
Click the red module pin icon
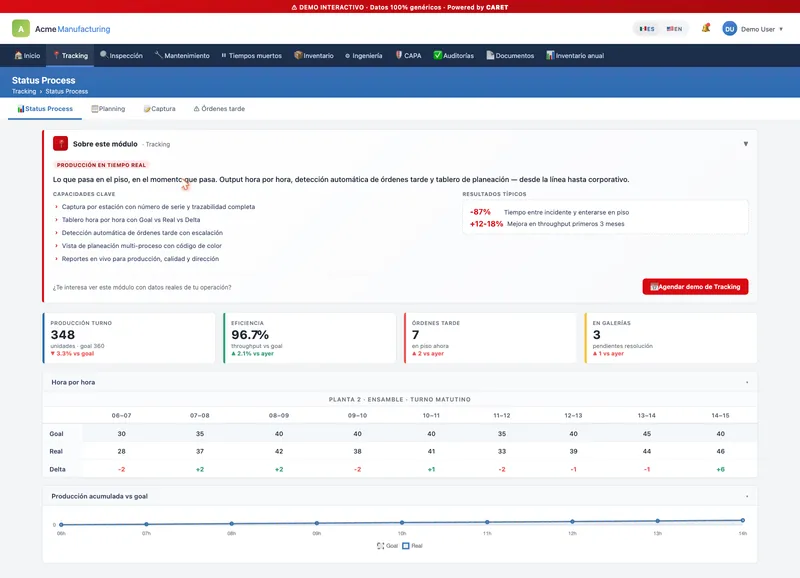pos(60,143)
